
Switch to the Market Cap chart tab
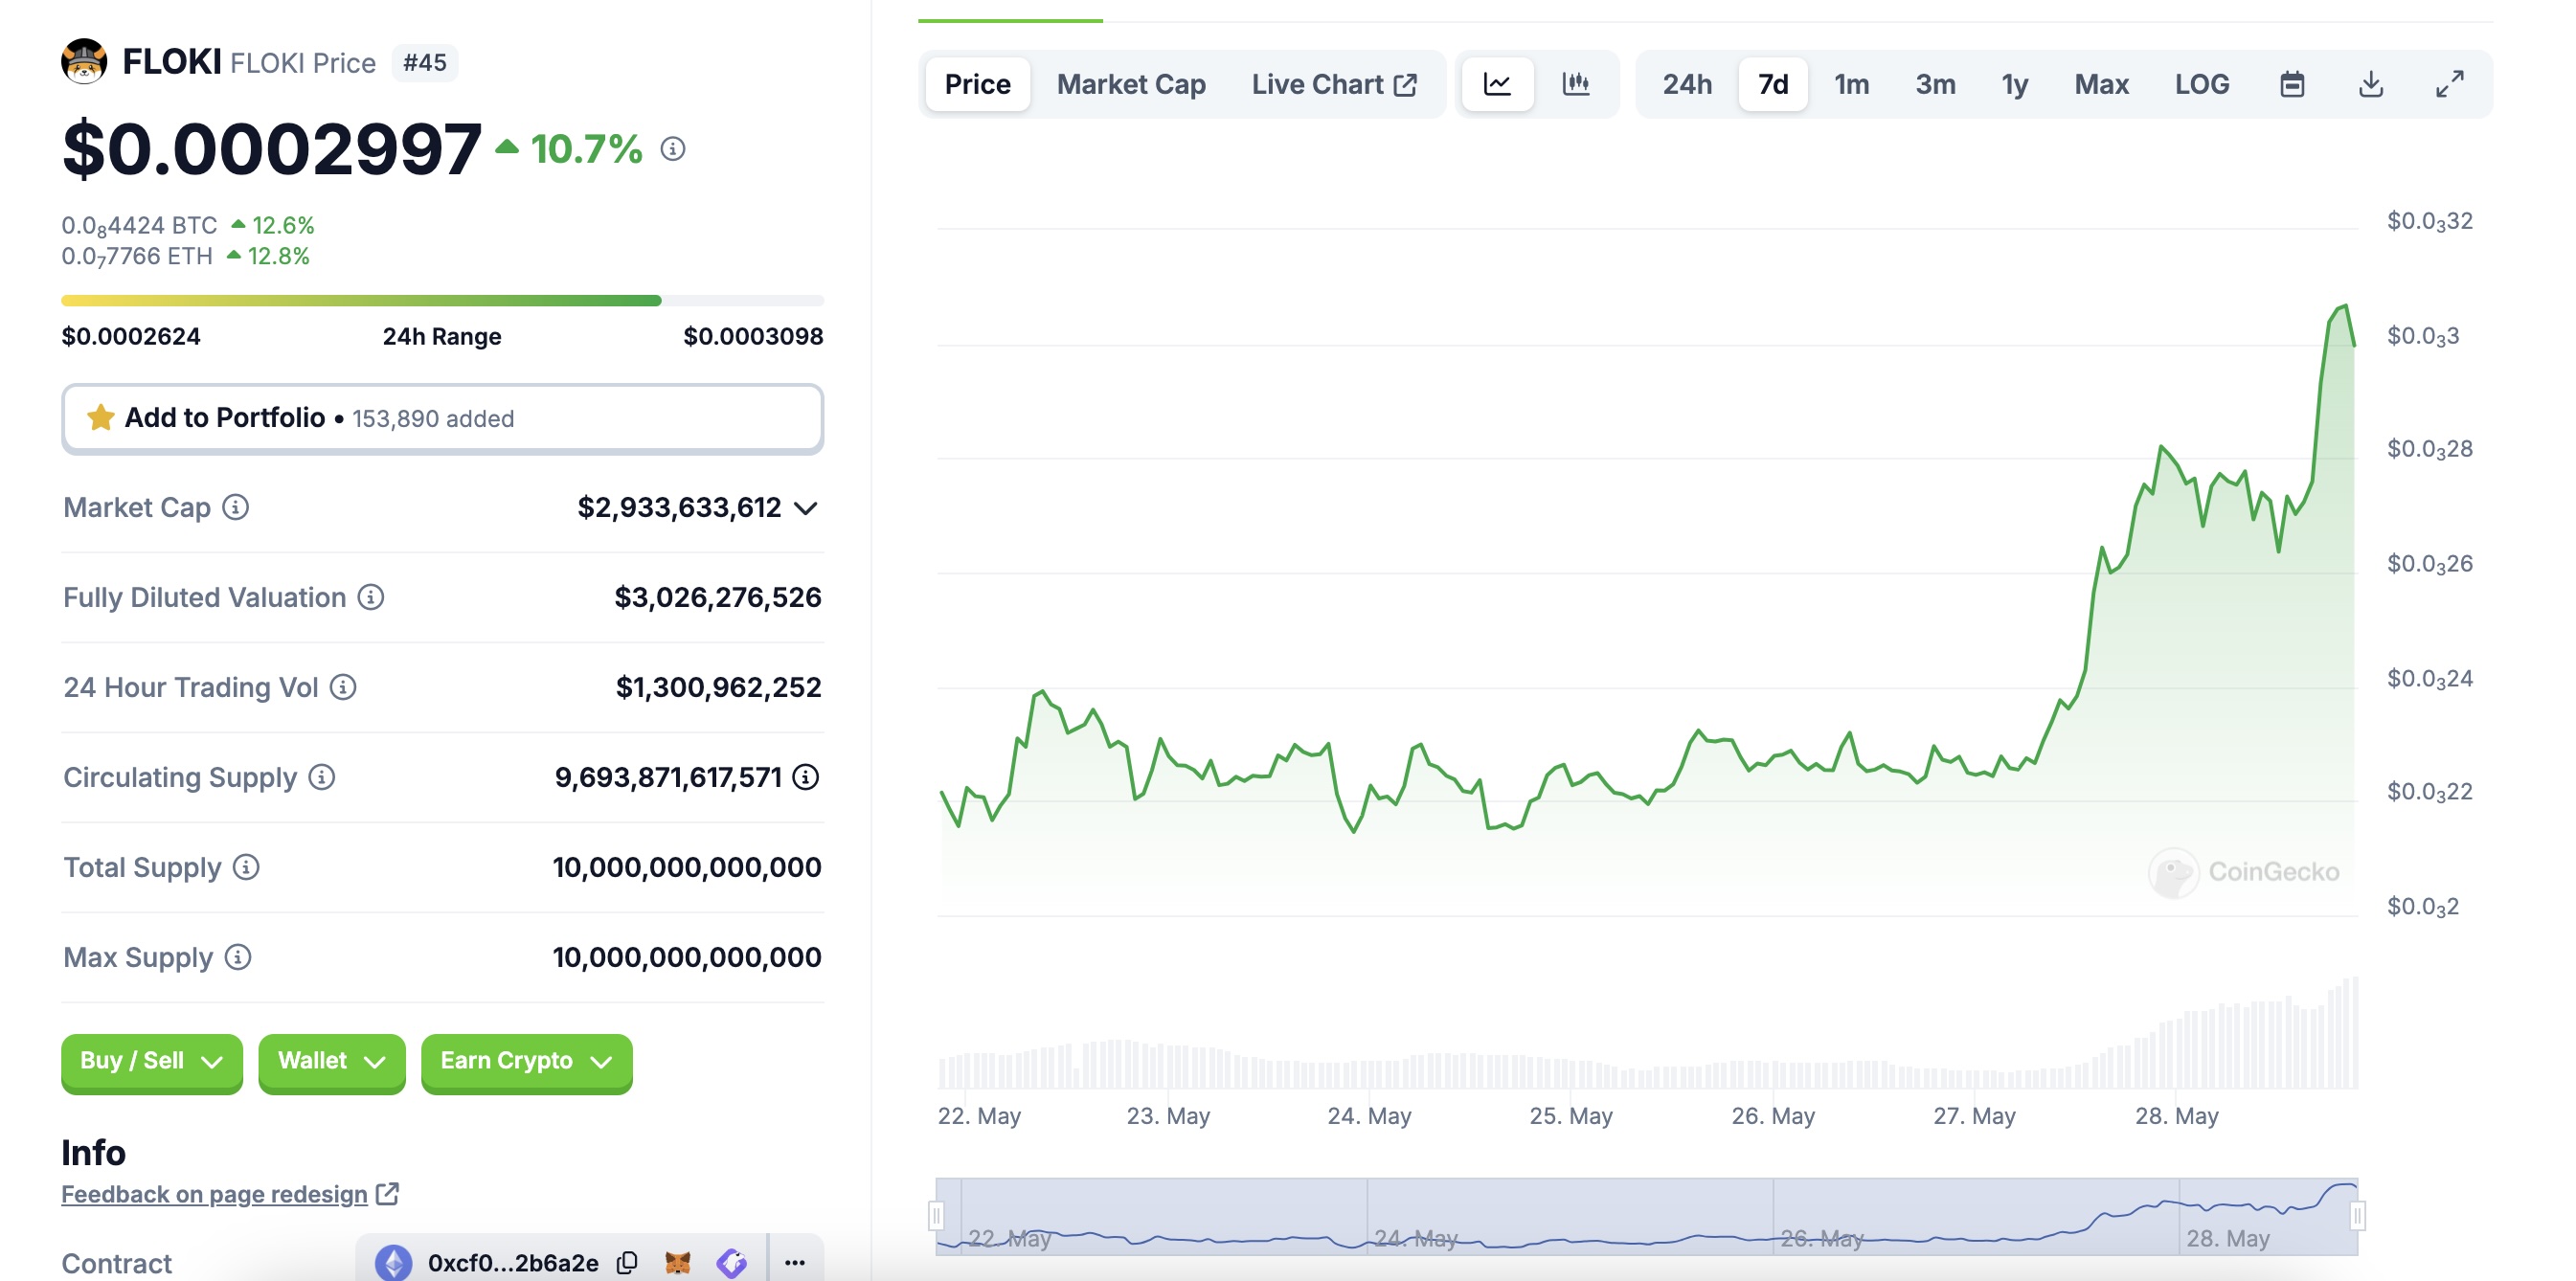[1131, 84]
